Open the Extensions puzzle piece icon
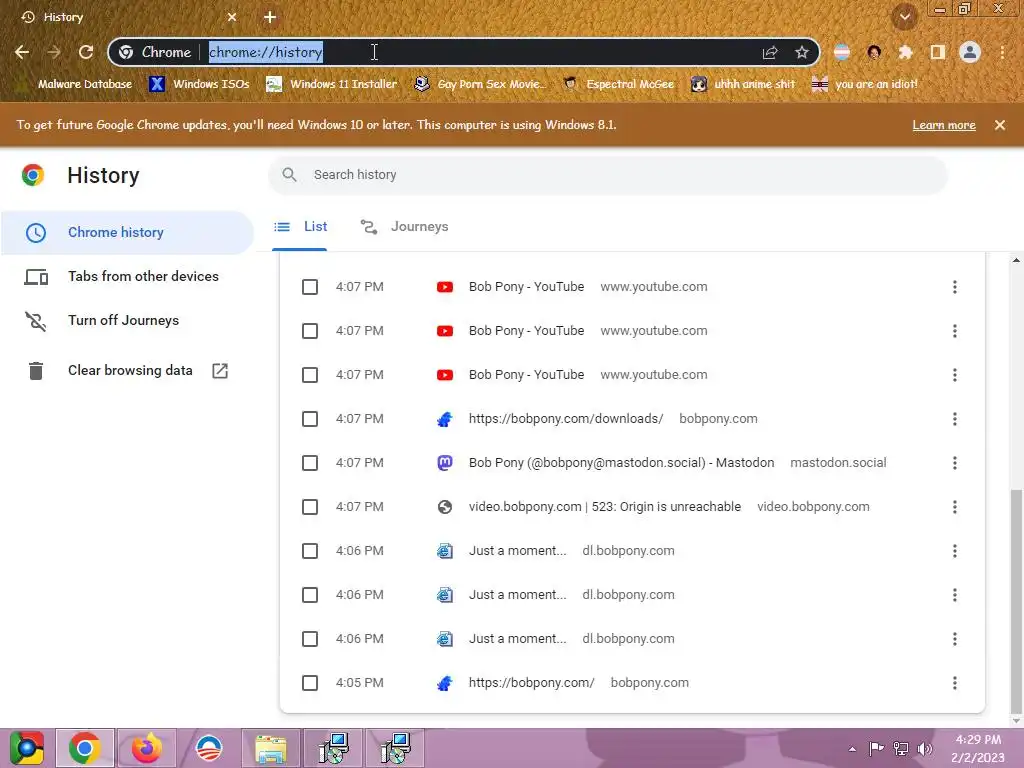The height and width of the screenshot is (768, 1024). [905, 52]
